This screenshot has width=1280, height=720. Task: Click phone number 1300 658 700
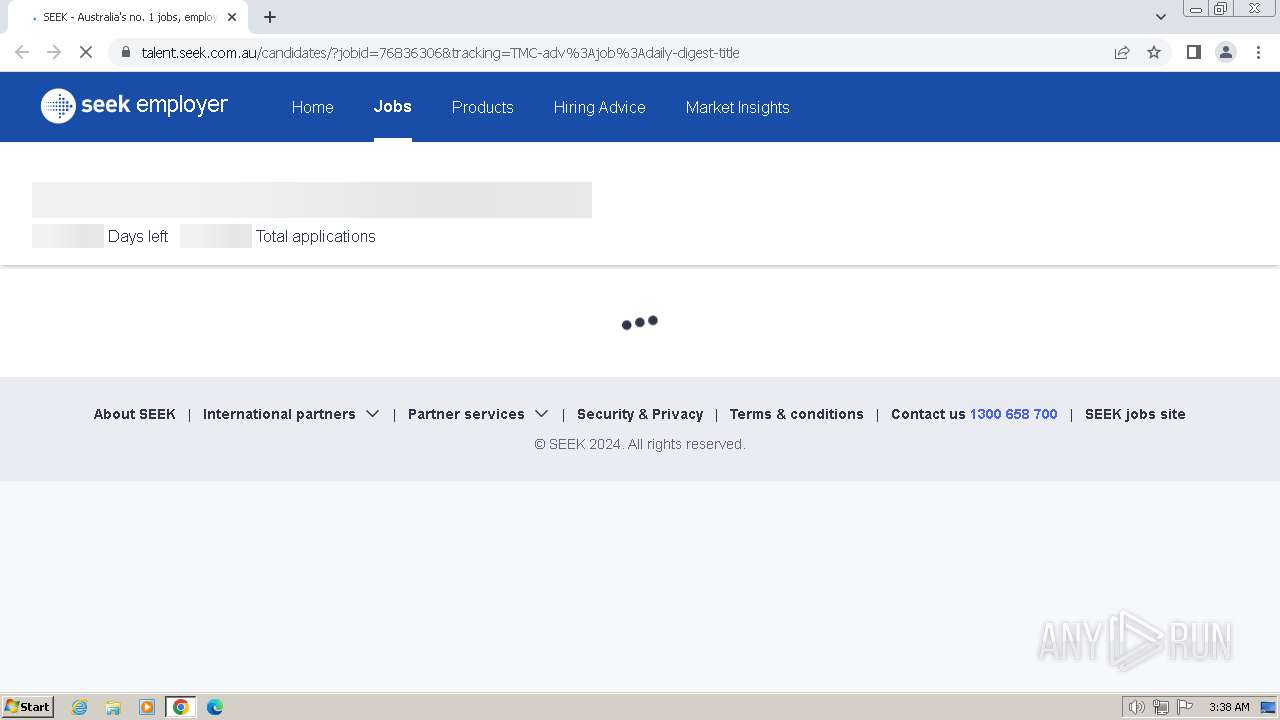tap(1013, 414)
